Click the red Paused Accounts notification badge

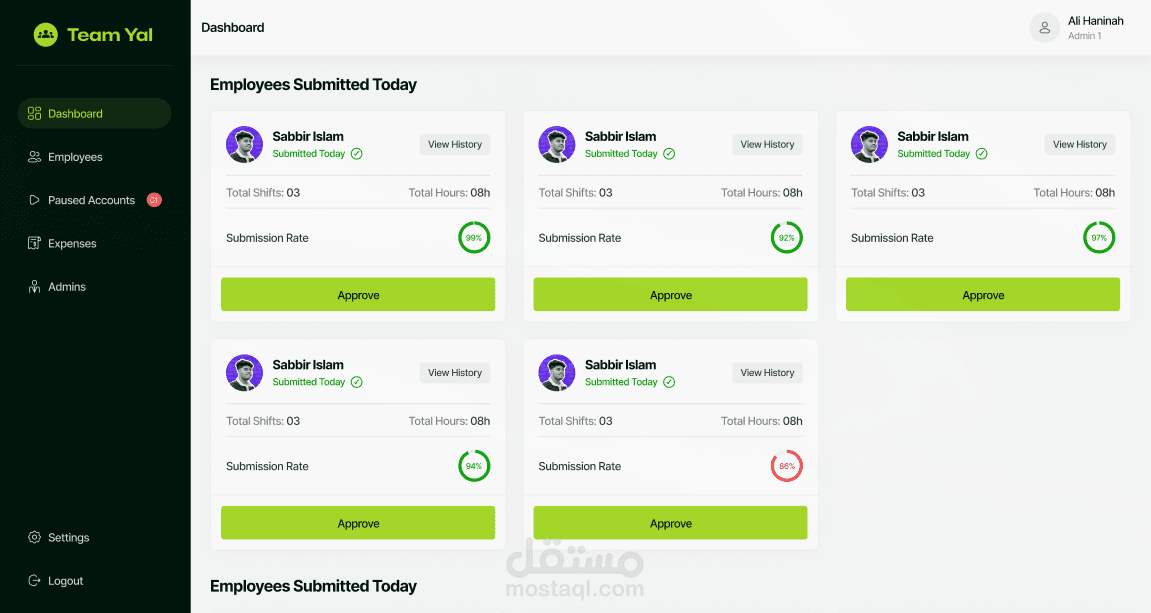point(154,200)
